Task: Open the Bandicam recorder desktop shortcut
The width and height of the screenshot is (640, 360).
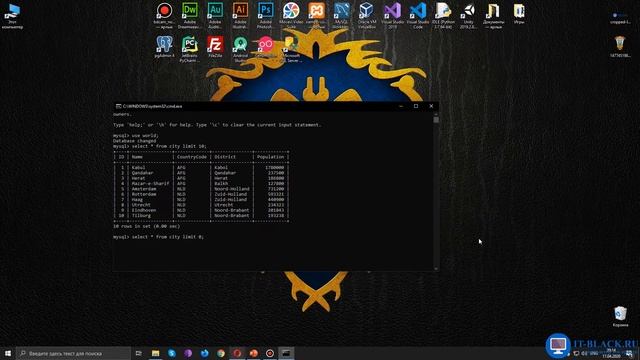Action: pyautogui.click(x=164, y=15)
